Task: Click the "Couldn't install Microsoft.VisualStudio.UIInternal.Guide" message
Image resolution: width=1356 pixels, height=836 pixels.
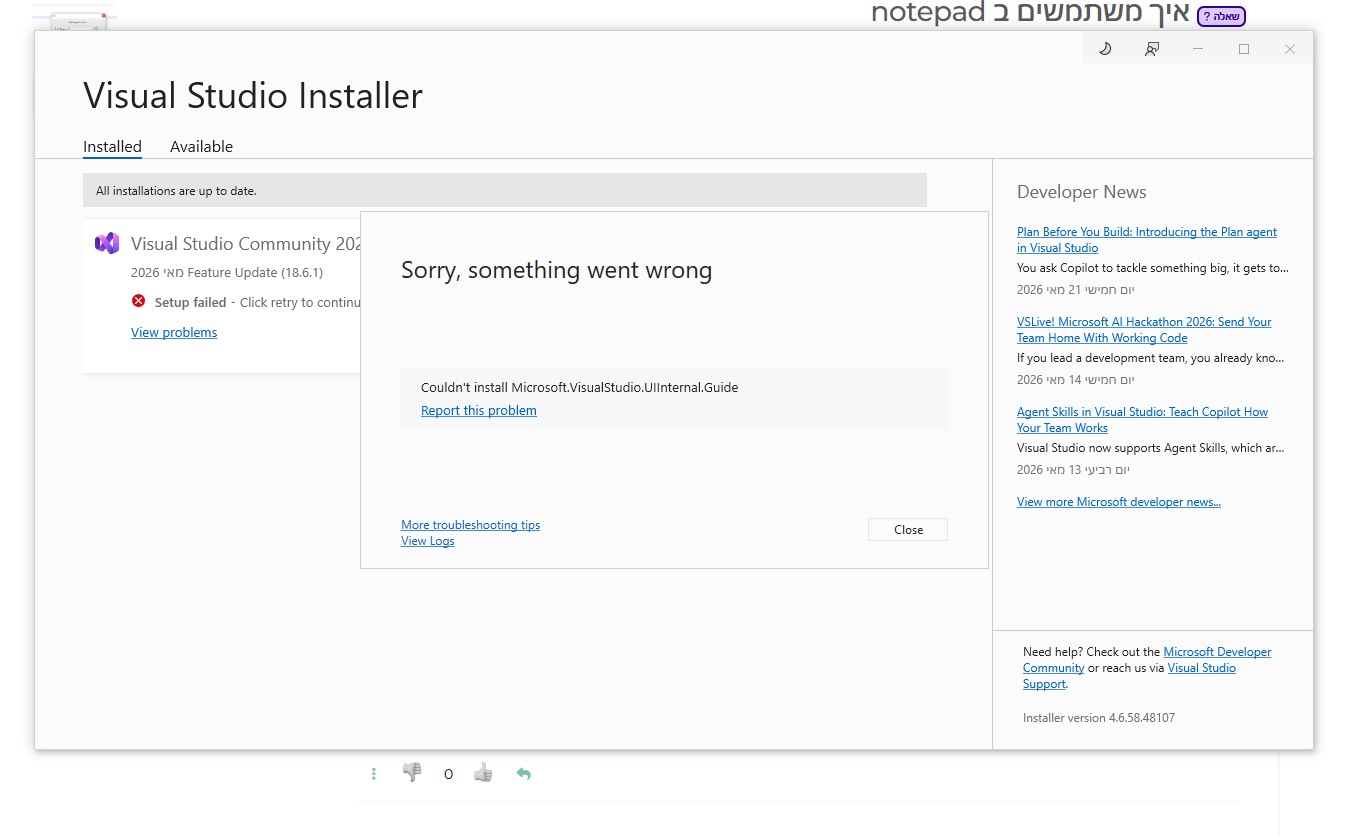Action: [580, 387]
